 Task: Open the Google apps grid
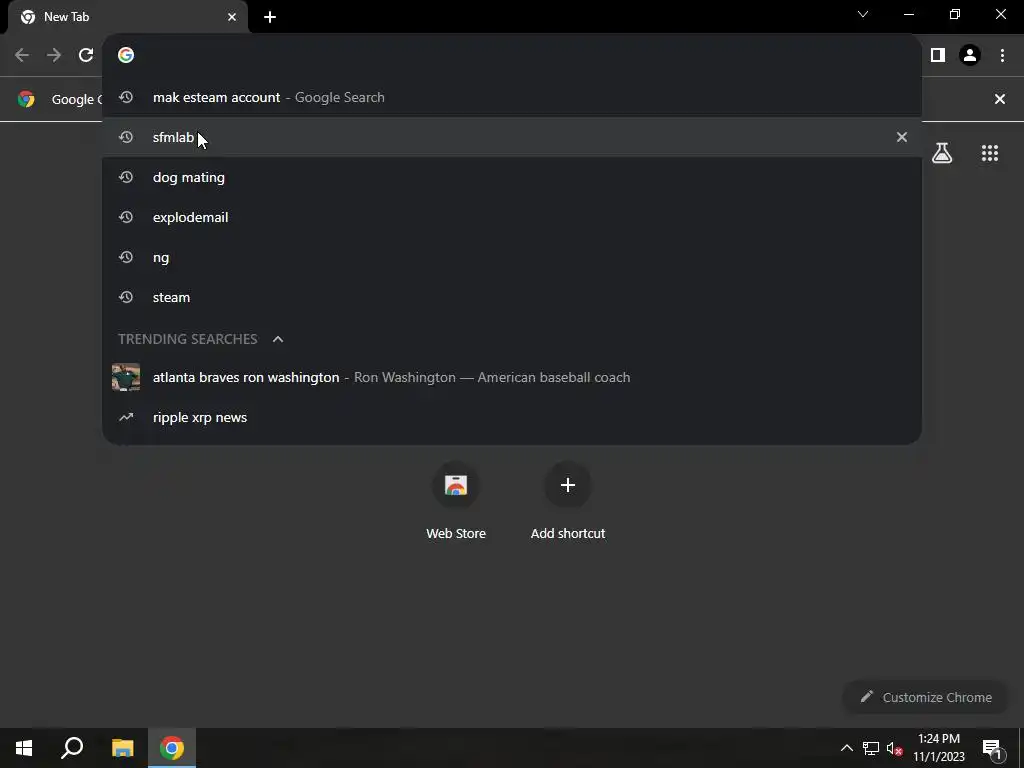click(990, 153)
